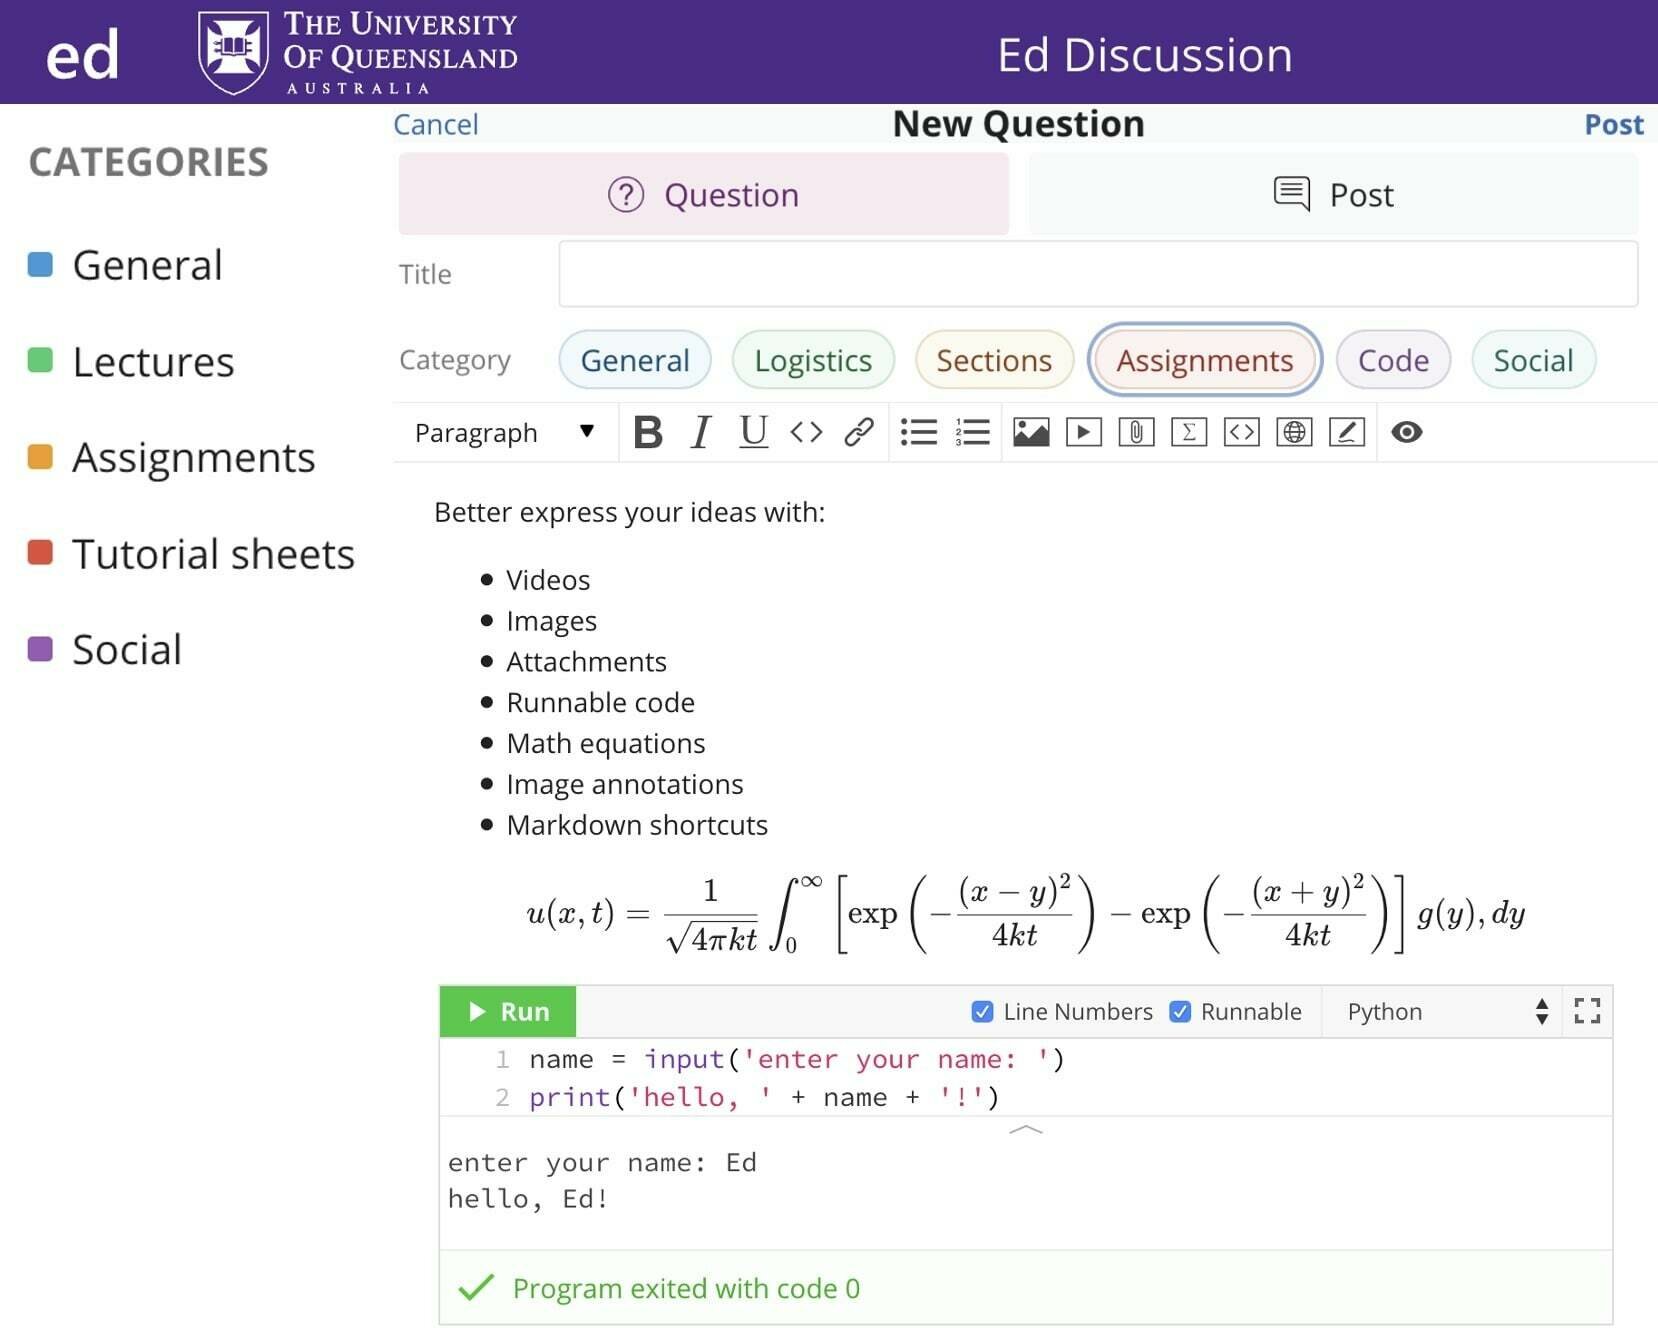Viewport: 1658px width, 1328px height.
Task: Choose the Assignments category pill
Action: point(1205,360)
